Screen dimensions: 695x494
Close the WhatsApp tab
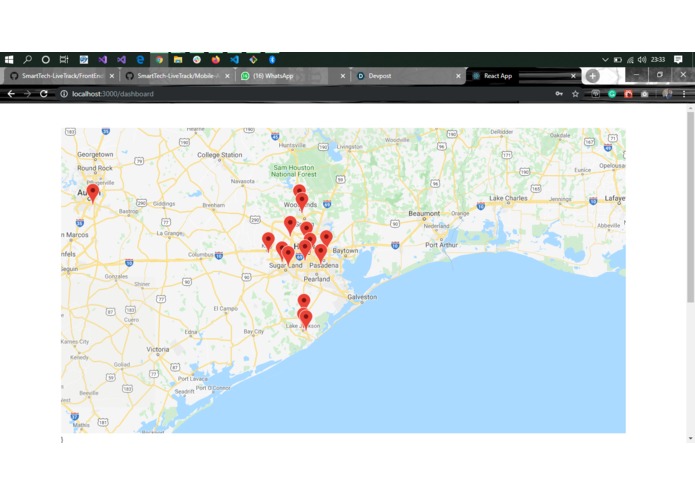click(x=343, y=76)
